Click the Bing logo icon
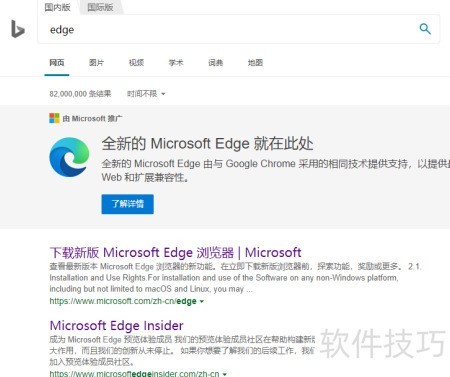This screenshot has width=450, height=377. (18, 29)
